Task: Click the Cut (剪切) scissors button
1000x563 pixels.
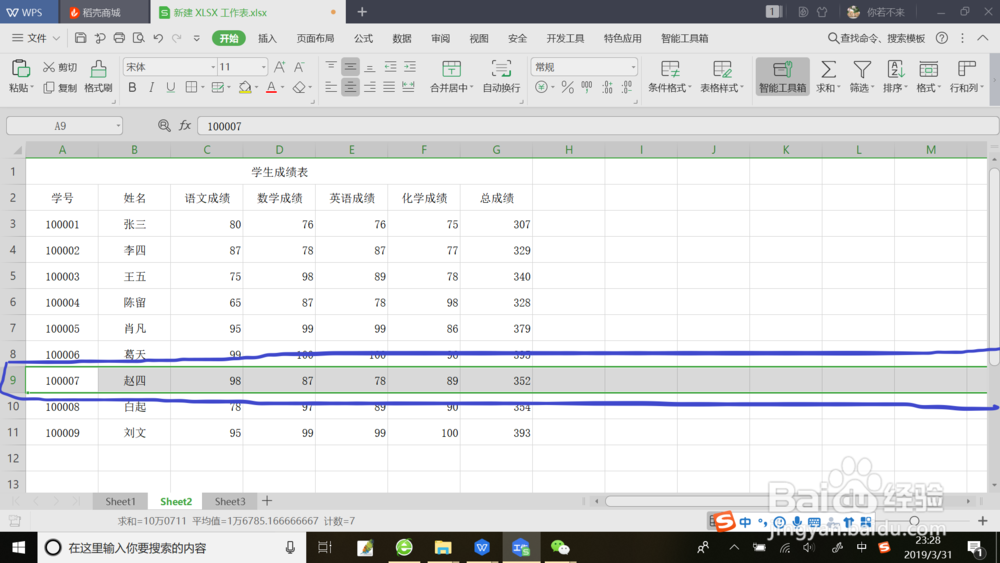Action: coord(59,68)
